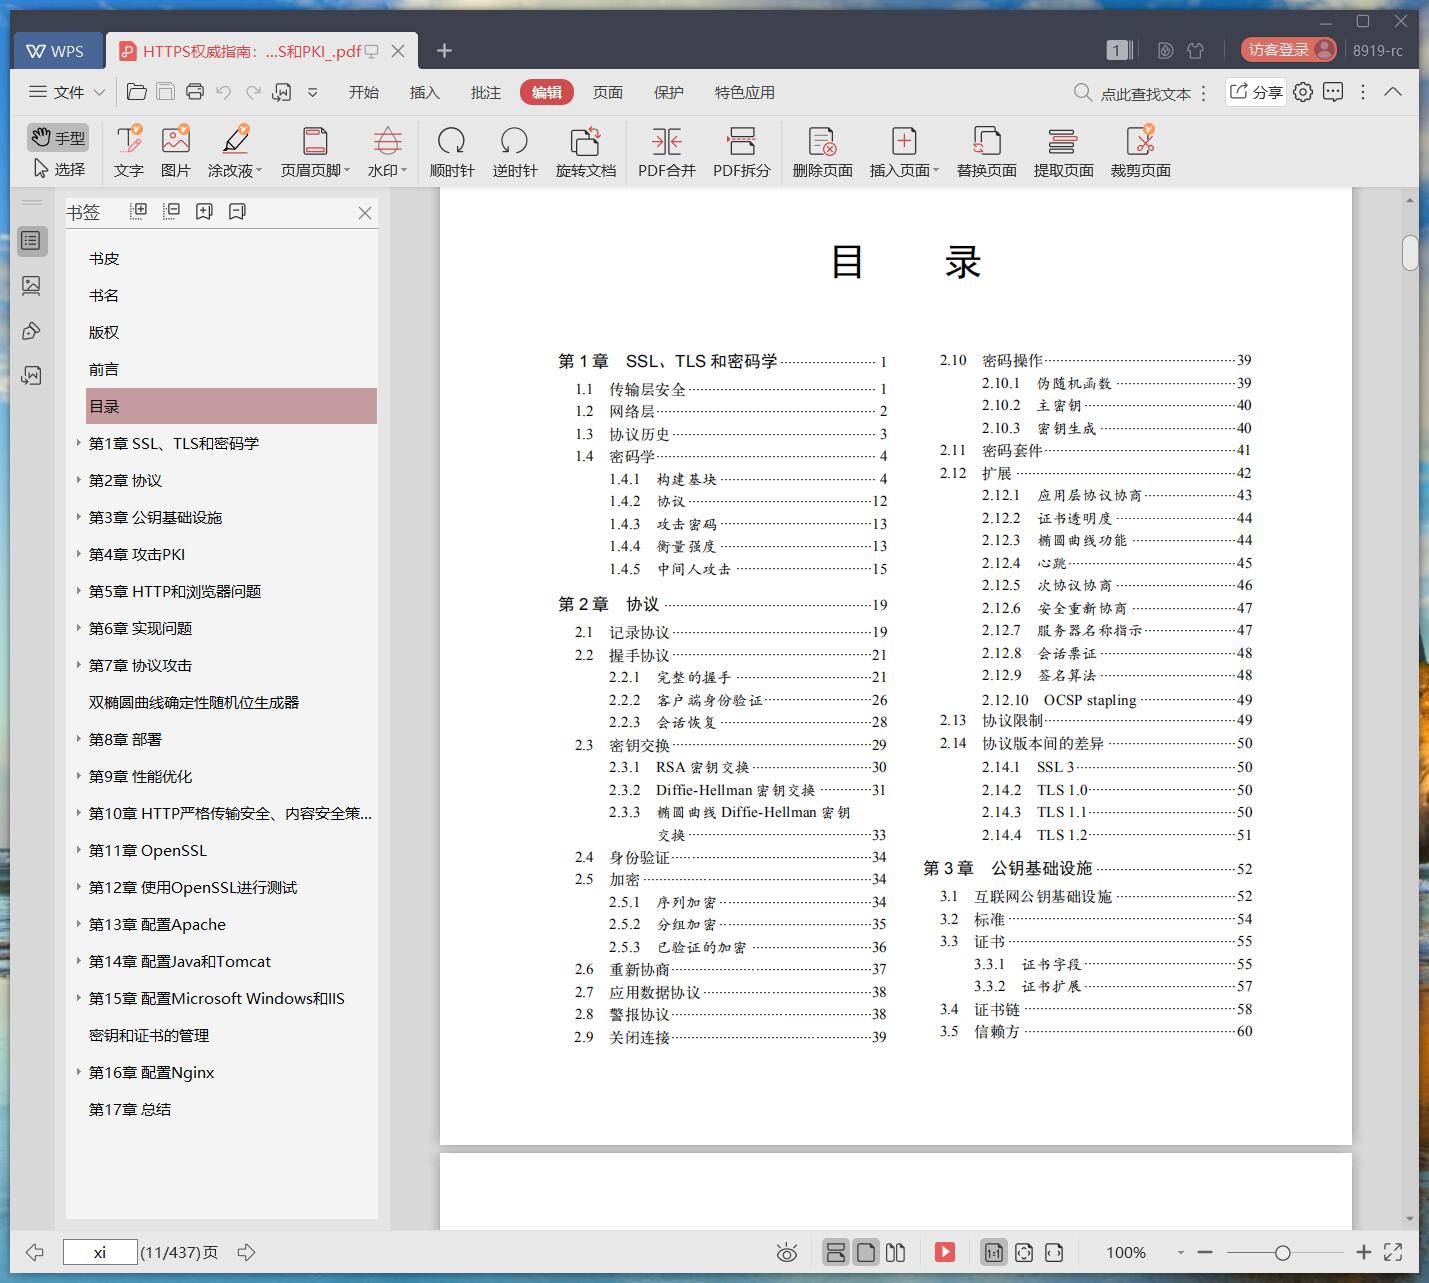Zoom out with minus button

click(x=1205, y=1252)
